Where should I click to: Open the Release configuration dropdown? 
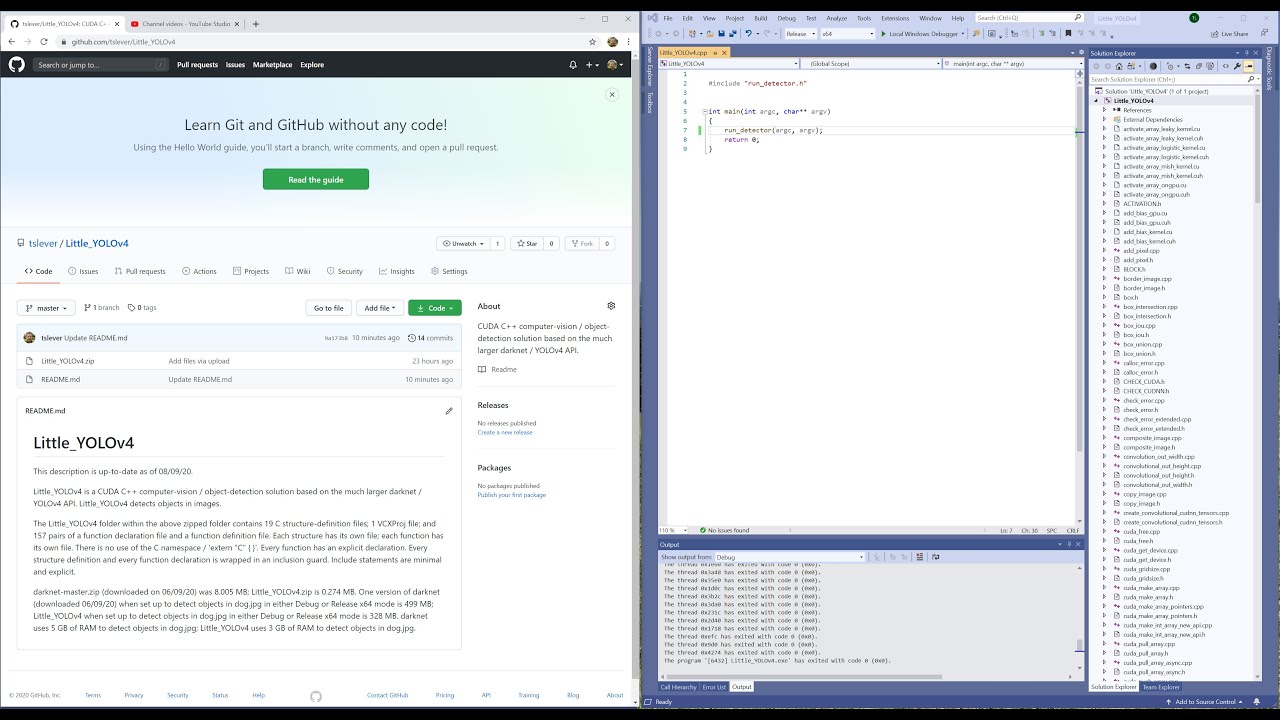tap(799, 34)
